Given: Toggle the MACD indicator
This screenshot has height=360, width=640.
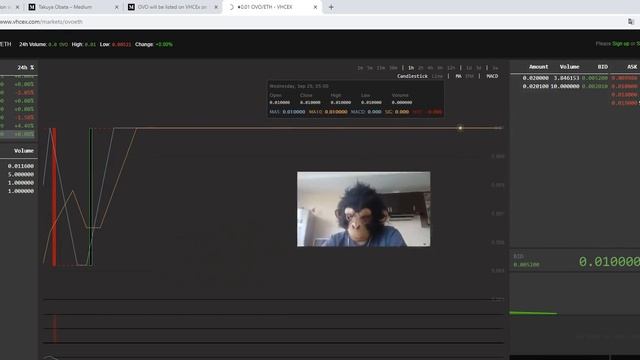Looking at the screenshot, I should coord(492,76).
